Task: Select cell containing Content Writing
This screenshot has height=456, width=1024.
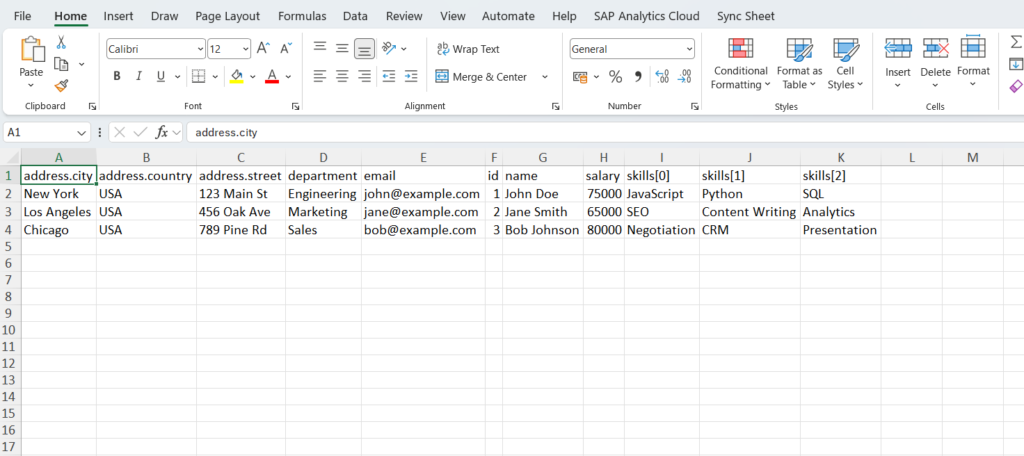Action: click(750, 212)
